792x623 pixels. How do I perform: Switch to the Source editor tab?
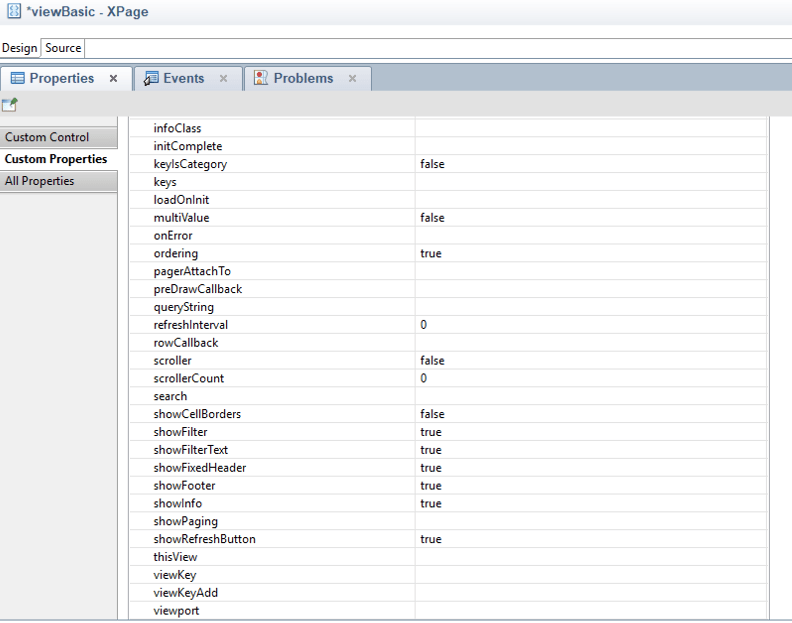pyautogui.click(x=63, y=48)
